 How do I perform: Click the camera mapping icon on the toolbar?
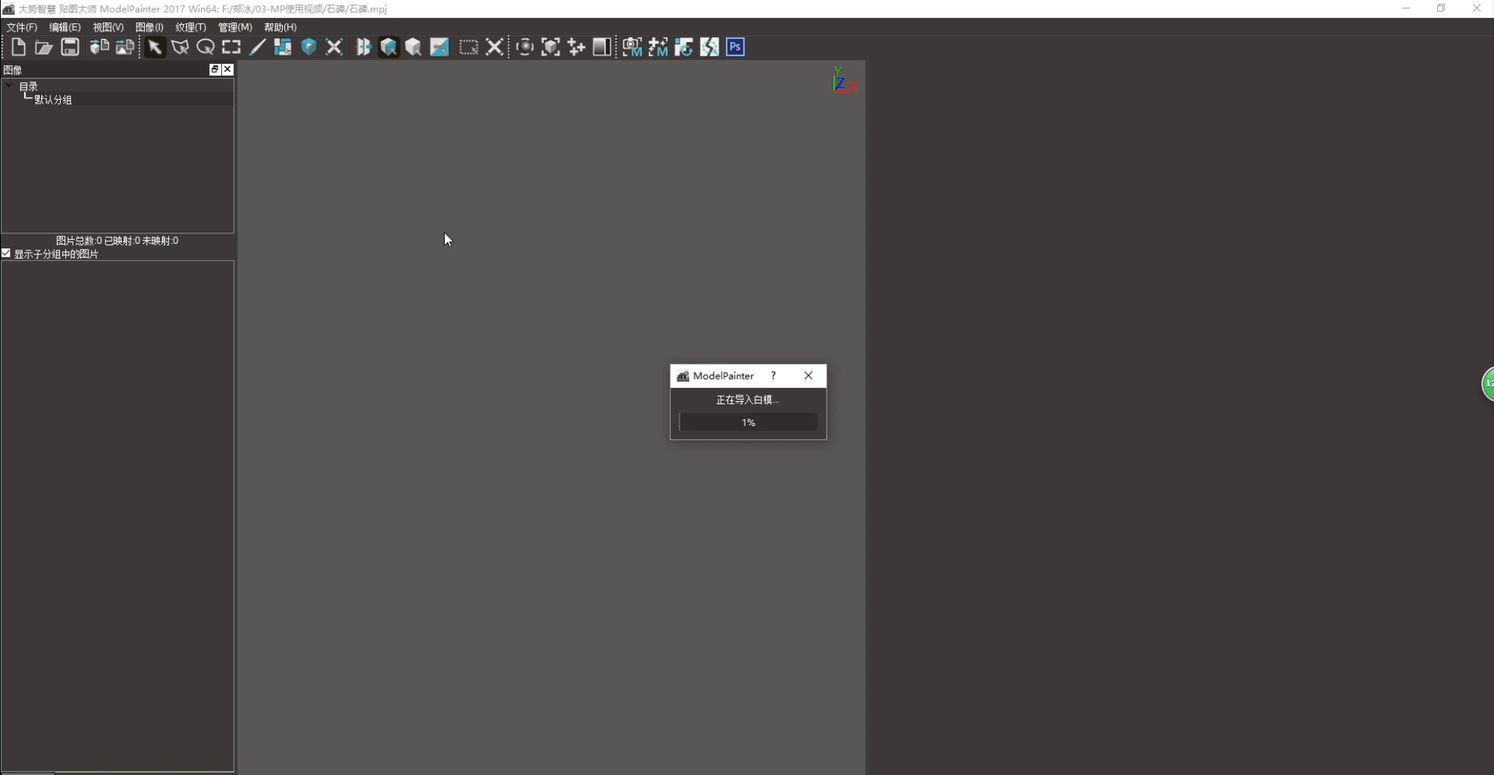(x=633, y=47)
